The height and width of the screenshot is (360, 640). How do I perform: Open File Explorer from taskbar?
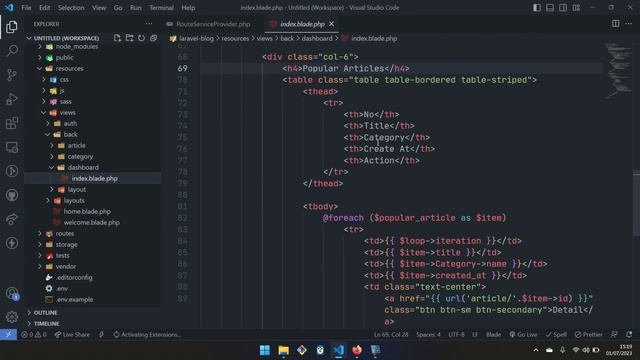coord(283,350)
